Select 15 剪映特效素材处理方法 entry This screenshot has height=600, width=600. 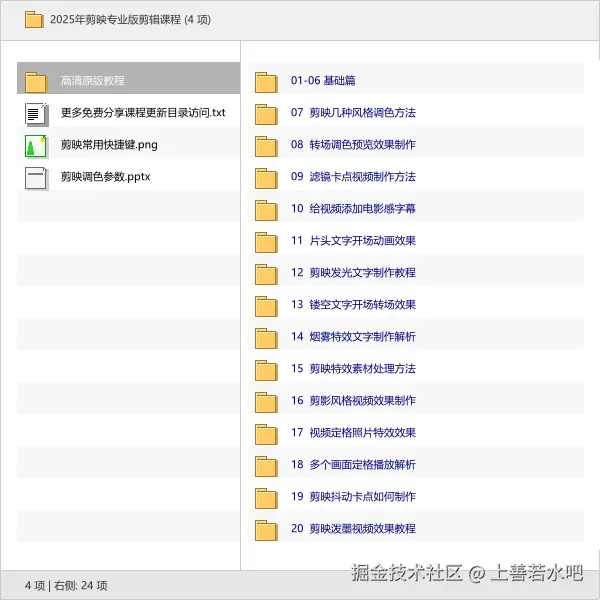coord(353,368)
